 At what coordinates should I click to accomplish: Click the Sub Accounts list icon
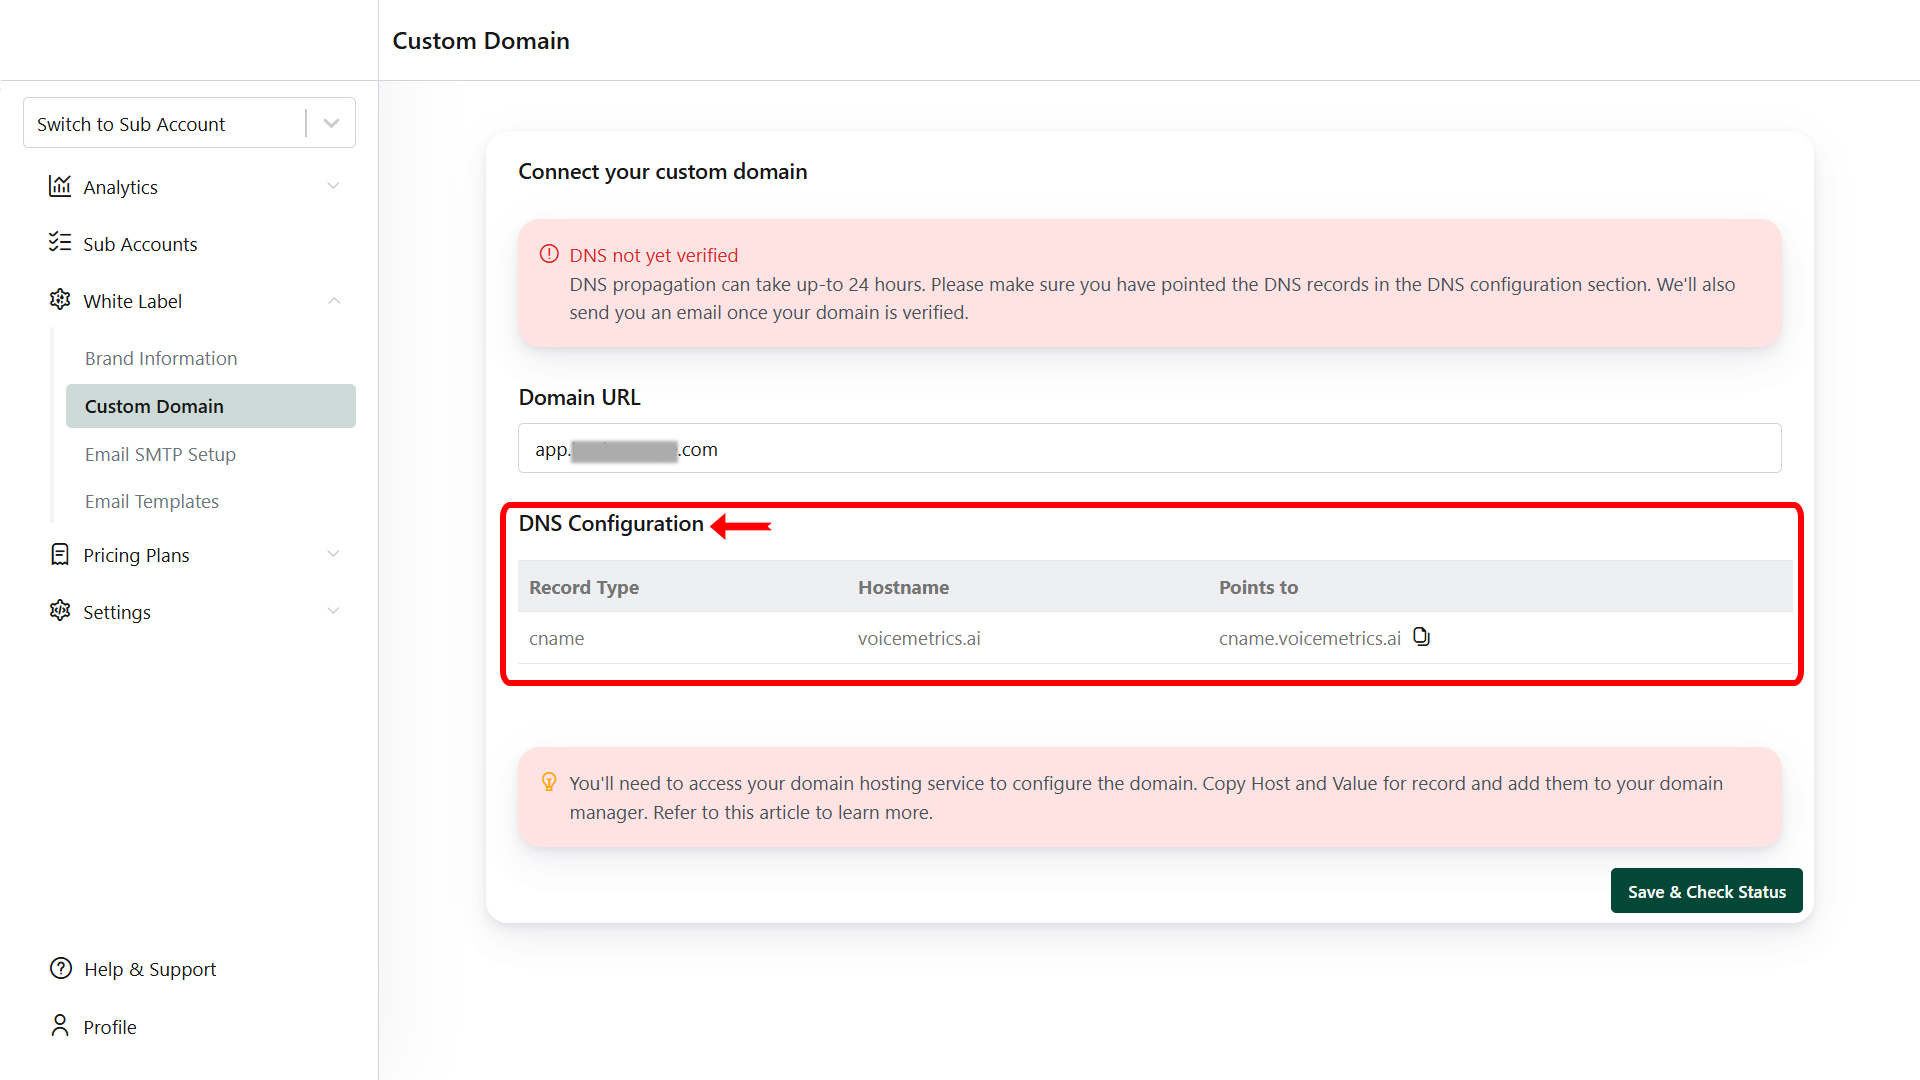(x=60, y=243)
